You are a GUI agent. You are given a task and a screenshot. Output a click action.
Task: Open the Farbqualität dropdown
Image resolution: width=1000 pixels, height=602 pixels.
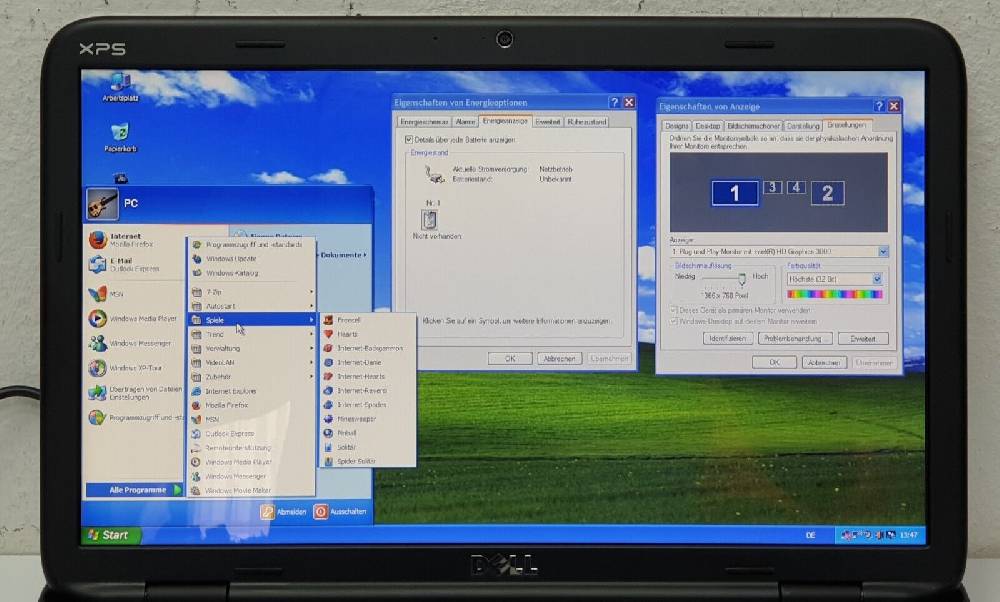tap(878, 279)
